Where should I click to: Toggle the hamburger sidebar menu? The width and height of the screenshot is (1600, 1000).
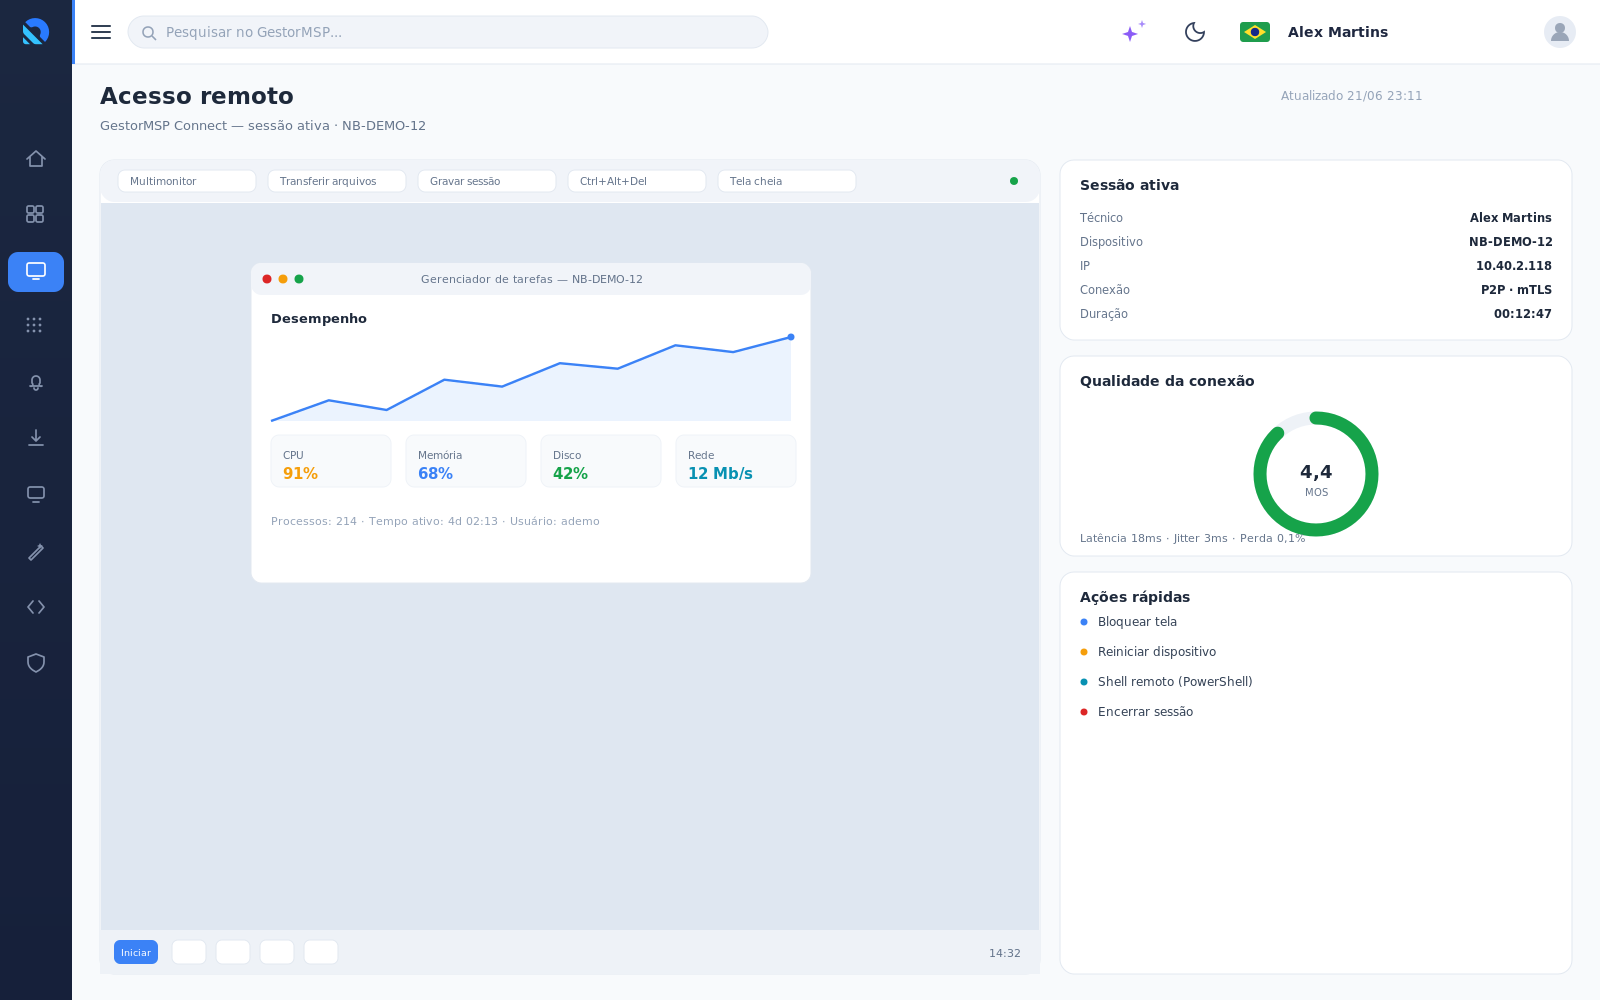101,32
